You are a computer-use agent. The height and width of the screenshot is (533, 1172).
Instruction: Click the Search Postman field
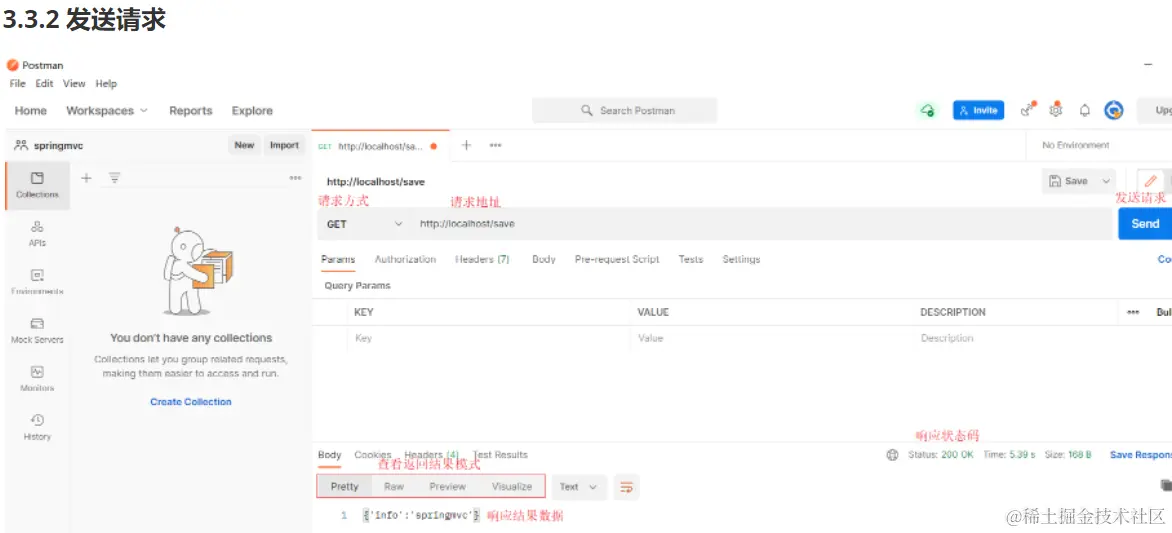624,111
